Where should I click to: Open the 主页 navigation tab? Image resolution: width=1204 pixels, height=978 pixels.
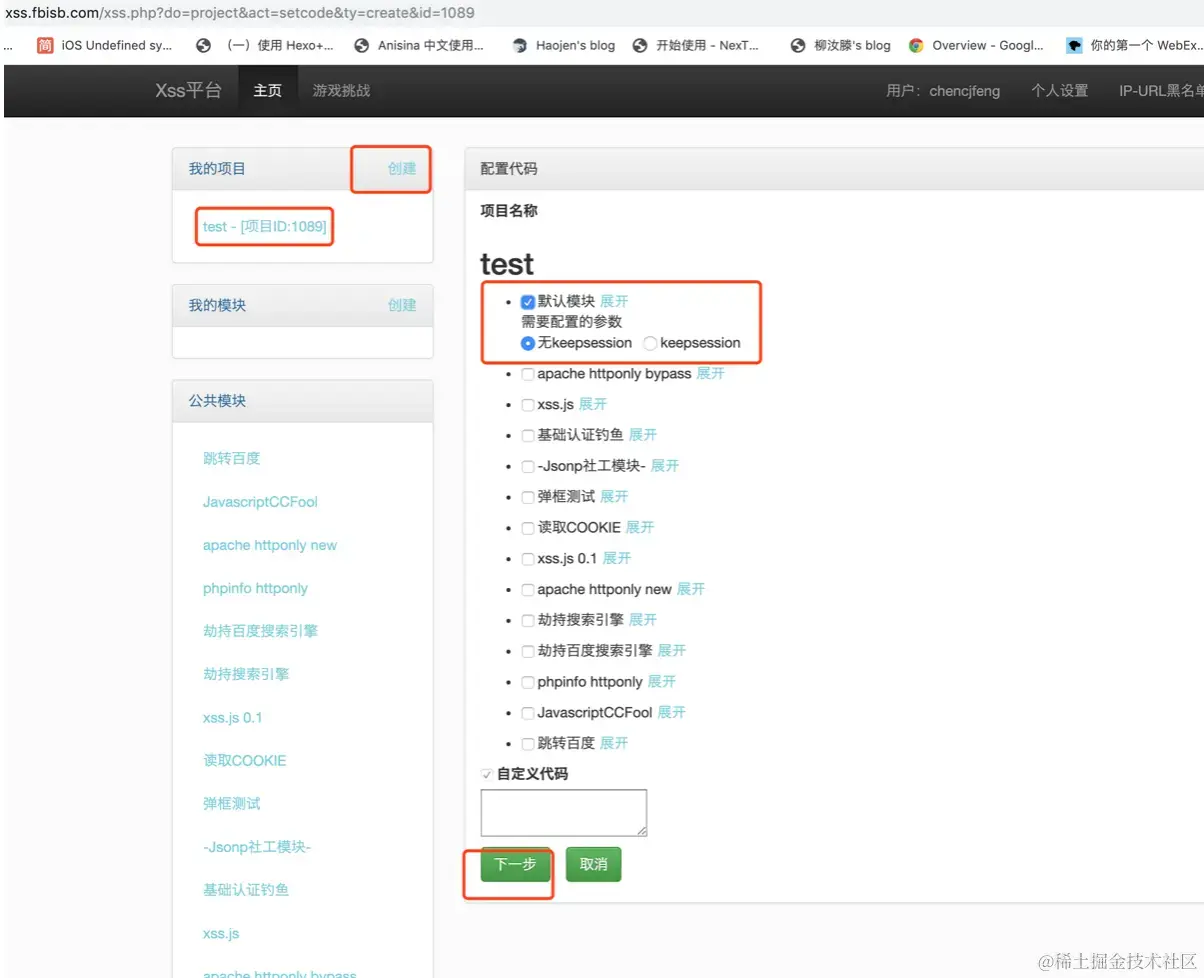click(x=268, y=91)
